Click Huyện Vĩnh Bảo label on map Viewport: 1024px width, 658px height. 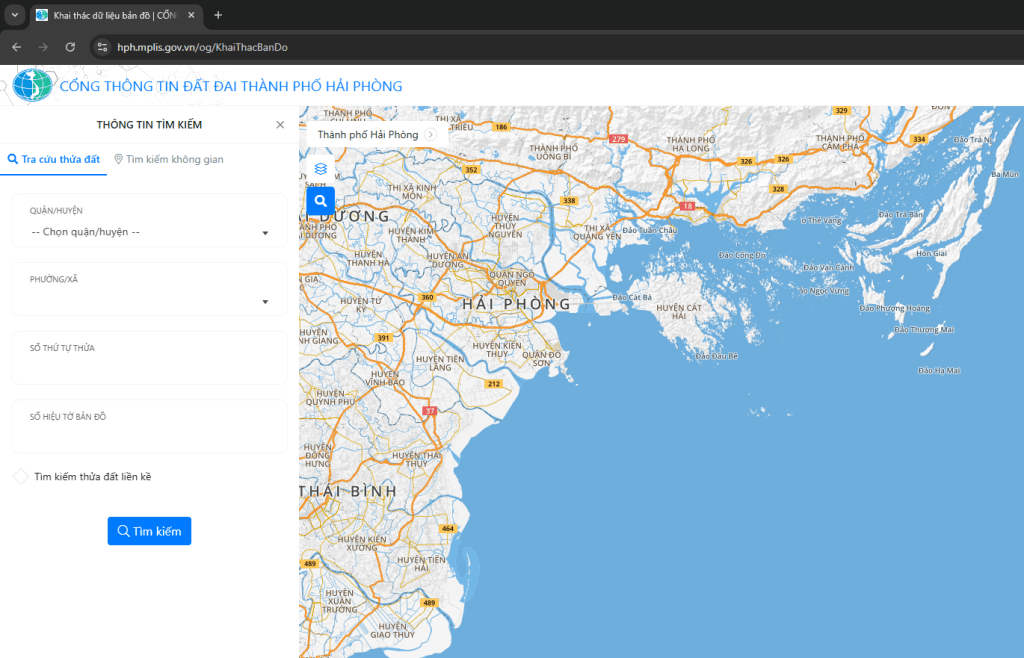[x=385, y=378]
